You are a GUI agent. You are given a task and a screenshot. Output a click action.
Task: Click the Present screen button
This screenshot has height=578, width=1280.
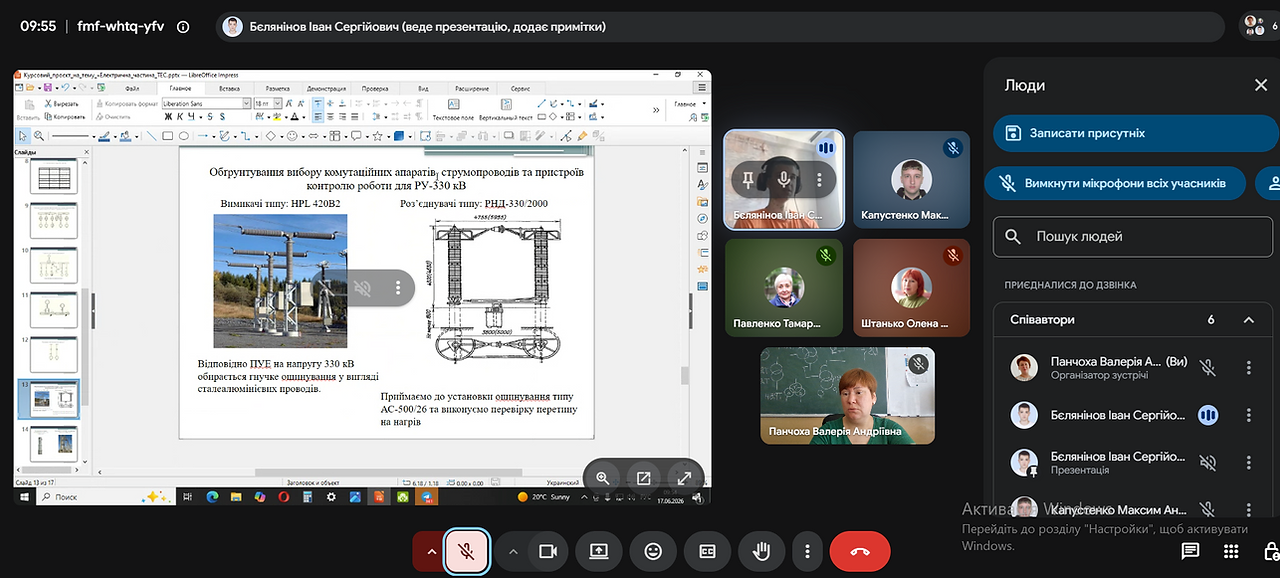tap(599, 551)
